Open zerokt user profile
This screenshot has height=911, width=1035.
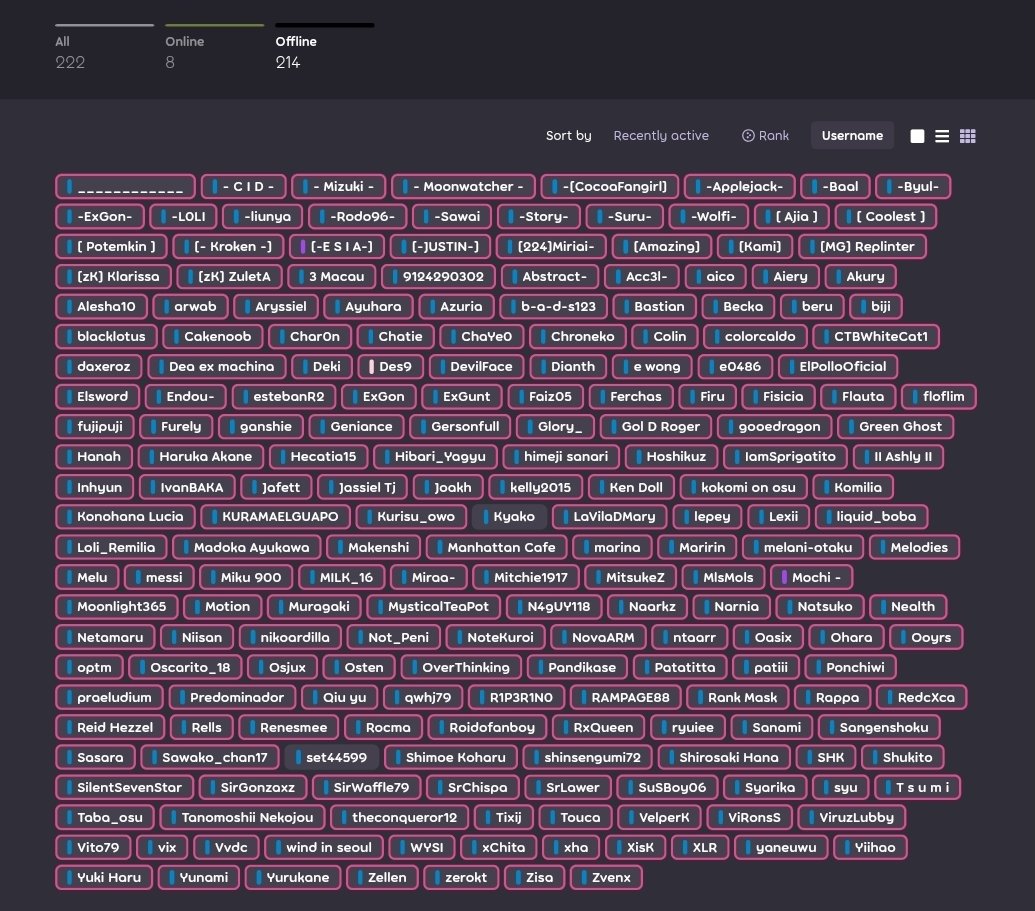coord(461,878)
